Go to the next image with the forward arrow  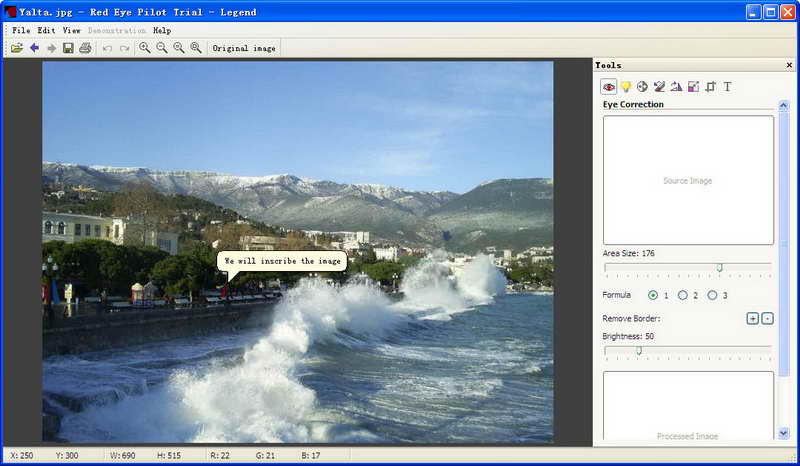pyautogui.click(x=51, y=48)
